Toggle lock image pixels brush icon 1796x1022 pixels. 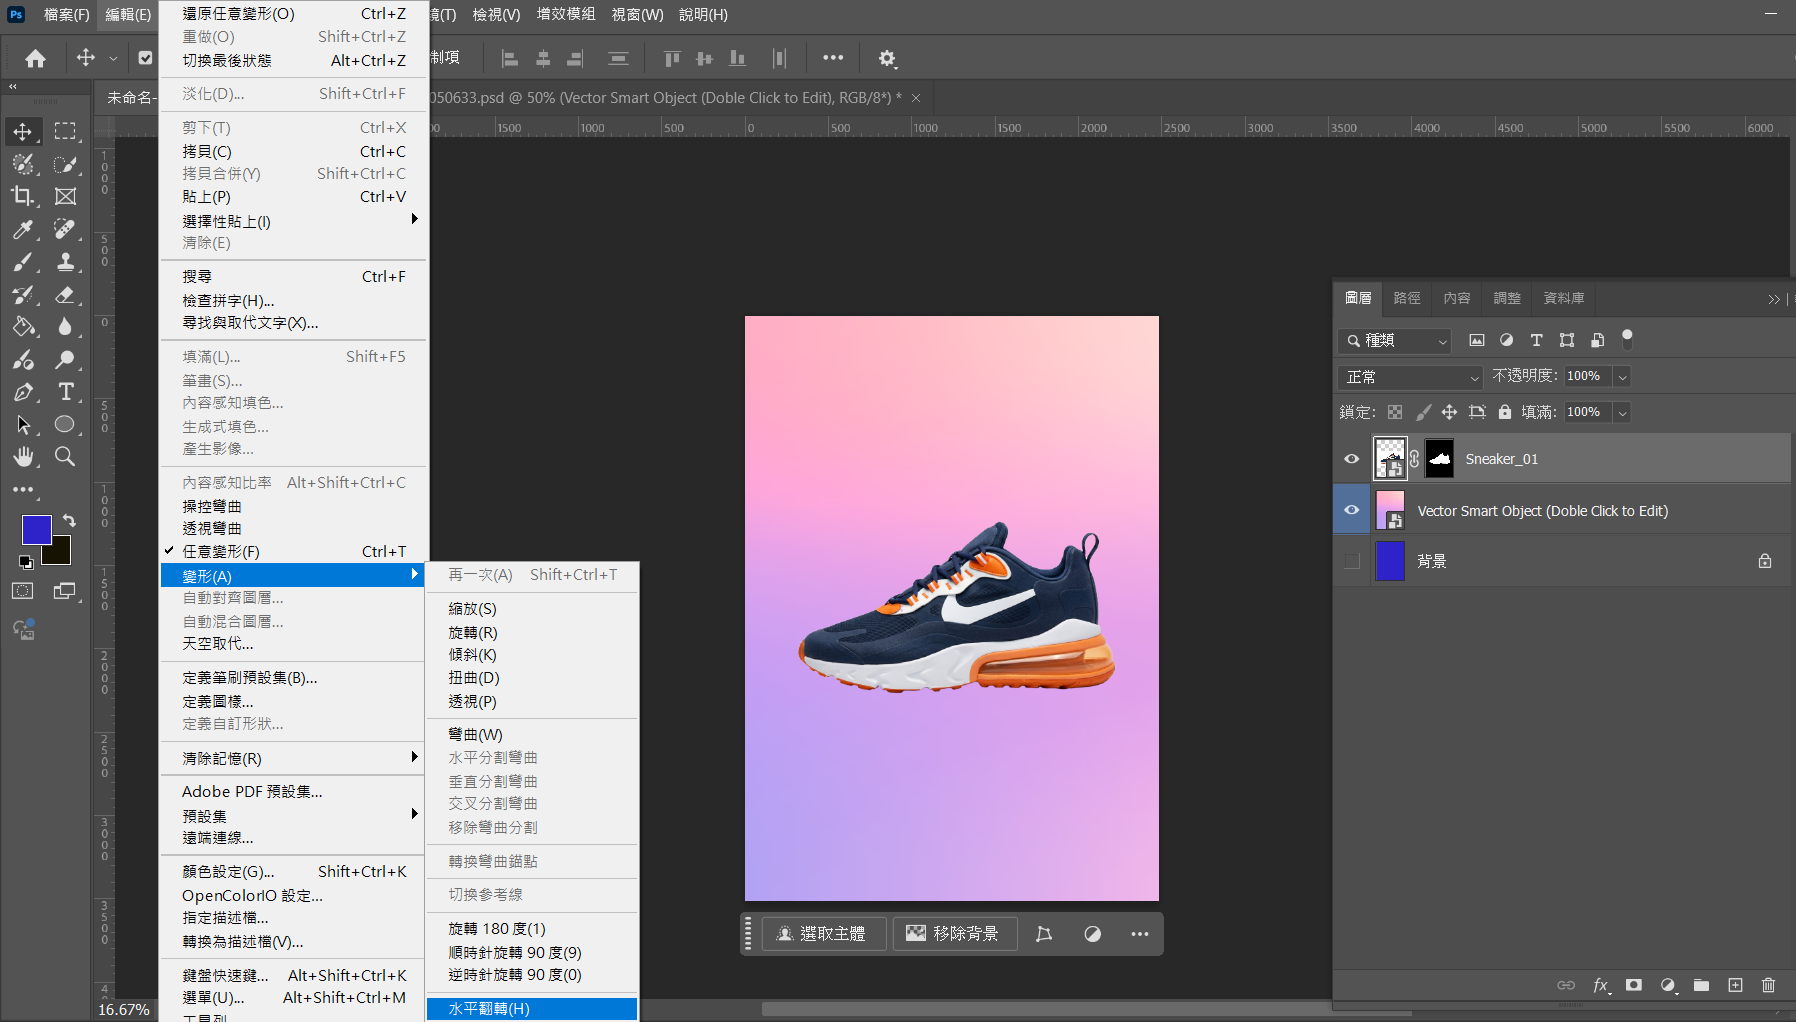click(1423, 412)
